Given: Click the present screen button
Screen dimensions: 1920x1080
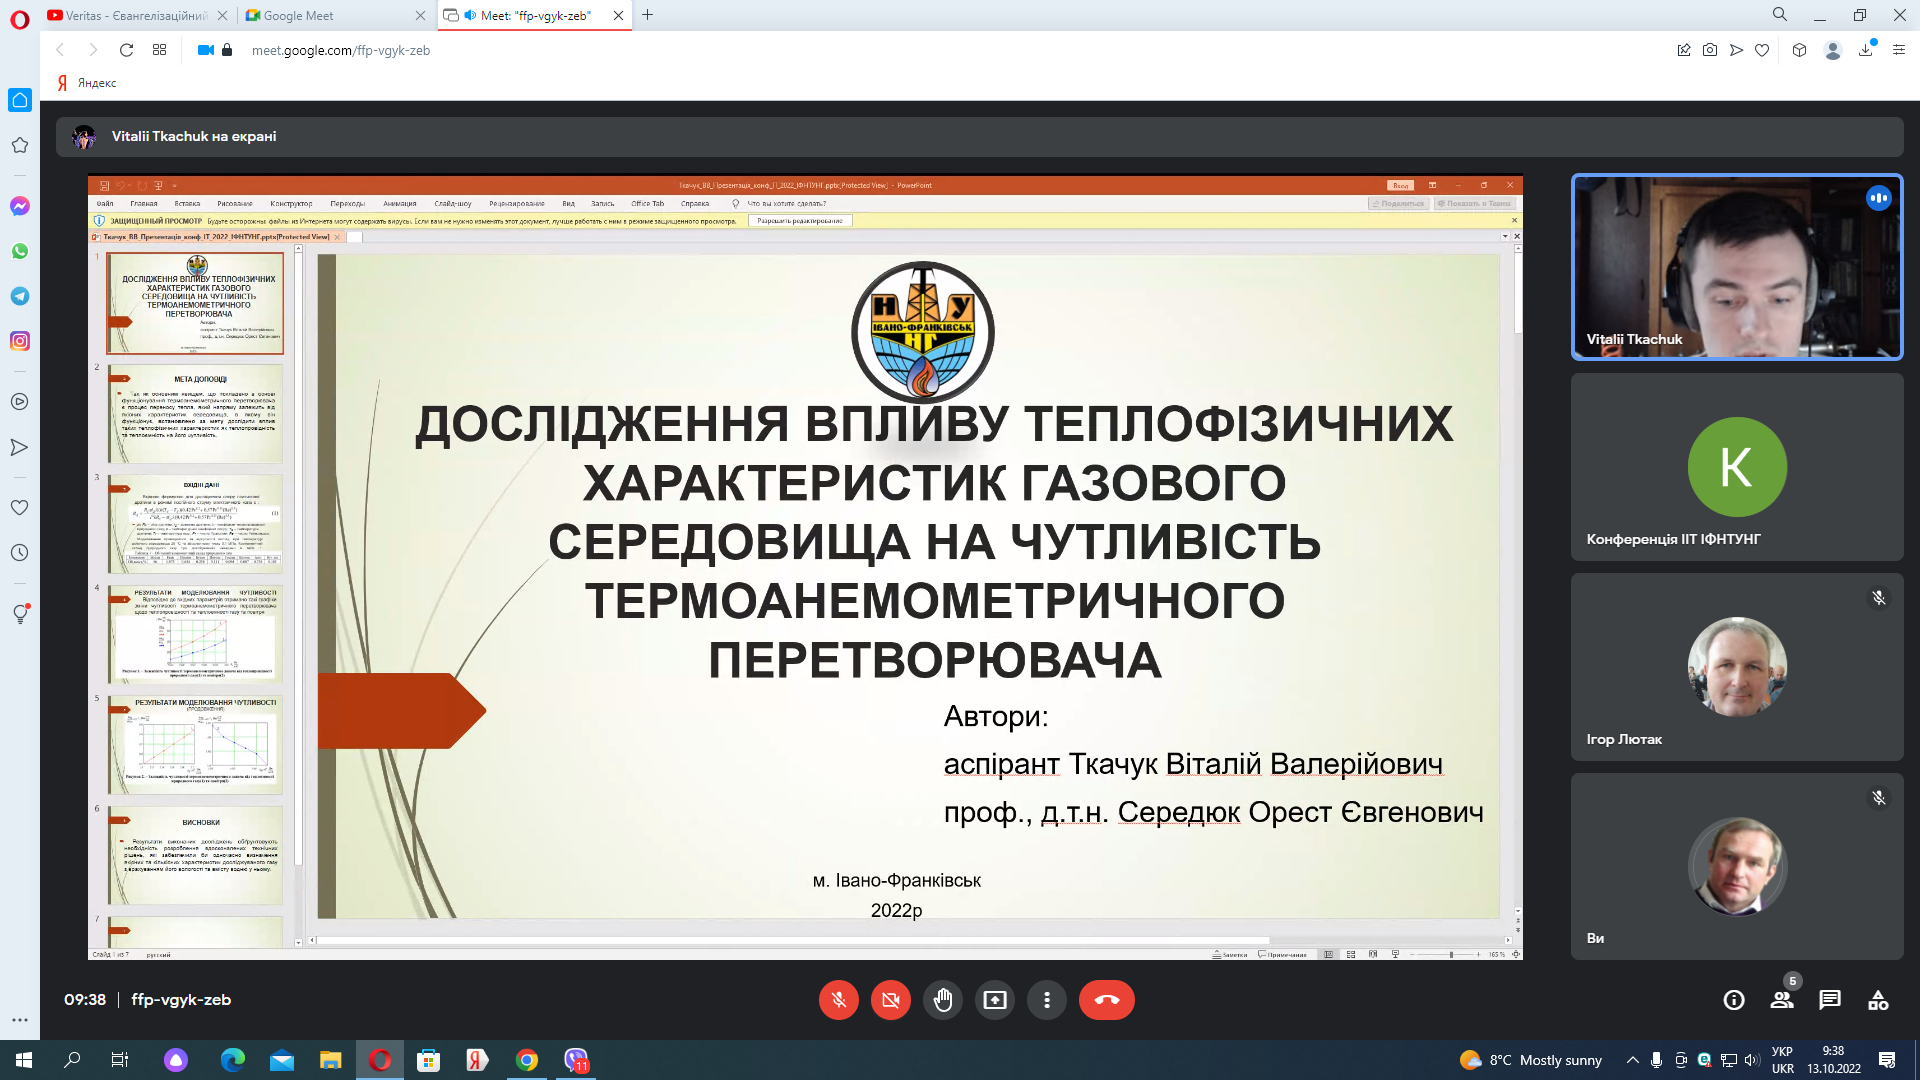Looking at the screenshot, I should tap(994, 1000).
